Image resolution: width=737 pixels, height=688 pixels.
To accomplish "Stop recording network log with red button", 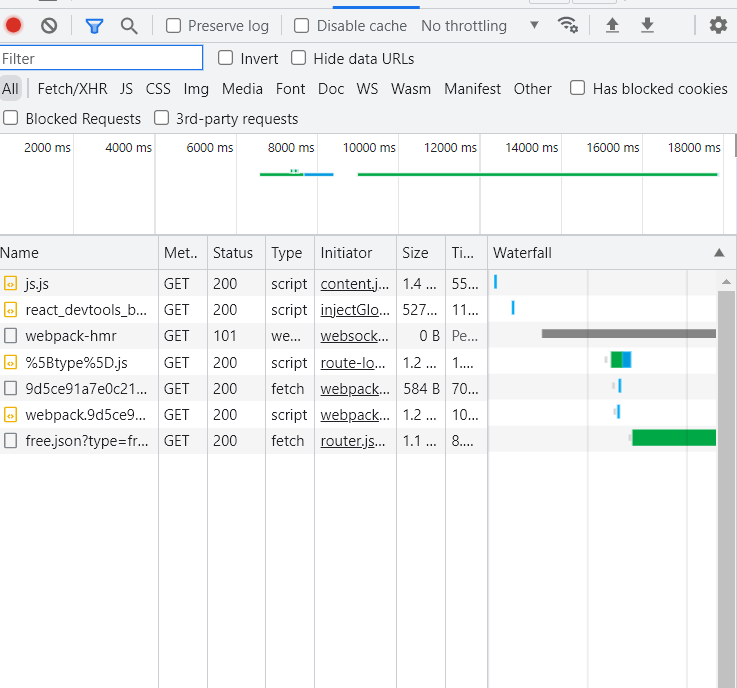I will pyautogui.click(x=13, y=25).
